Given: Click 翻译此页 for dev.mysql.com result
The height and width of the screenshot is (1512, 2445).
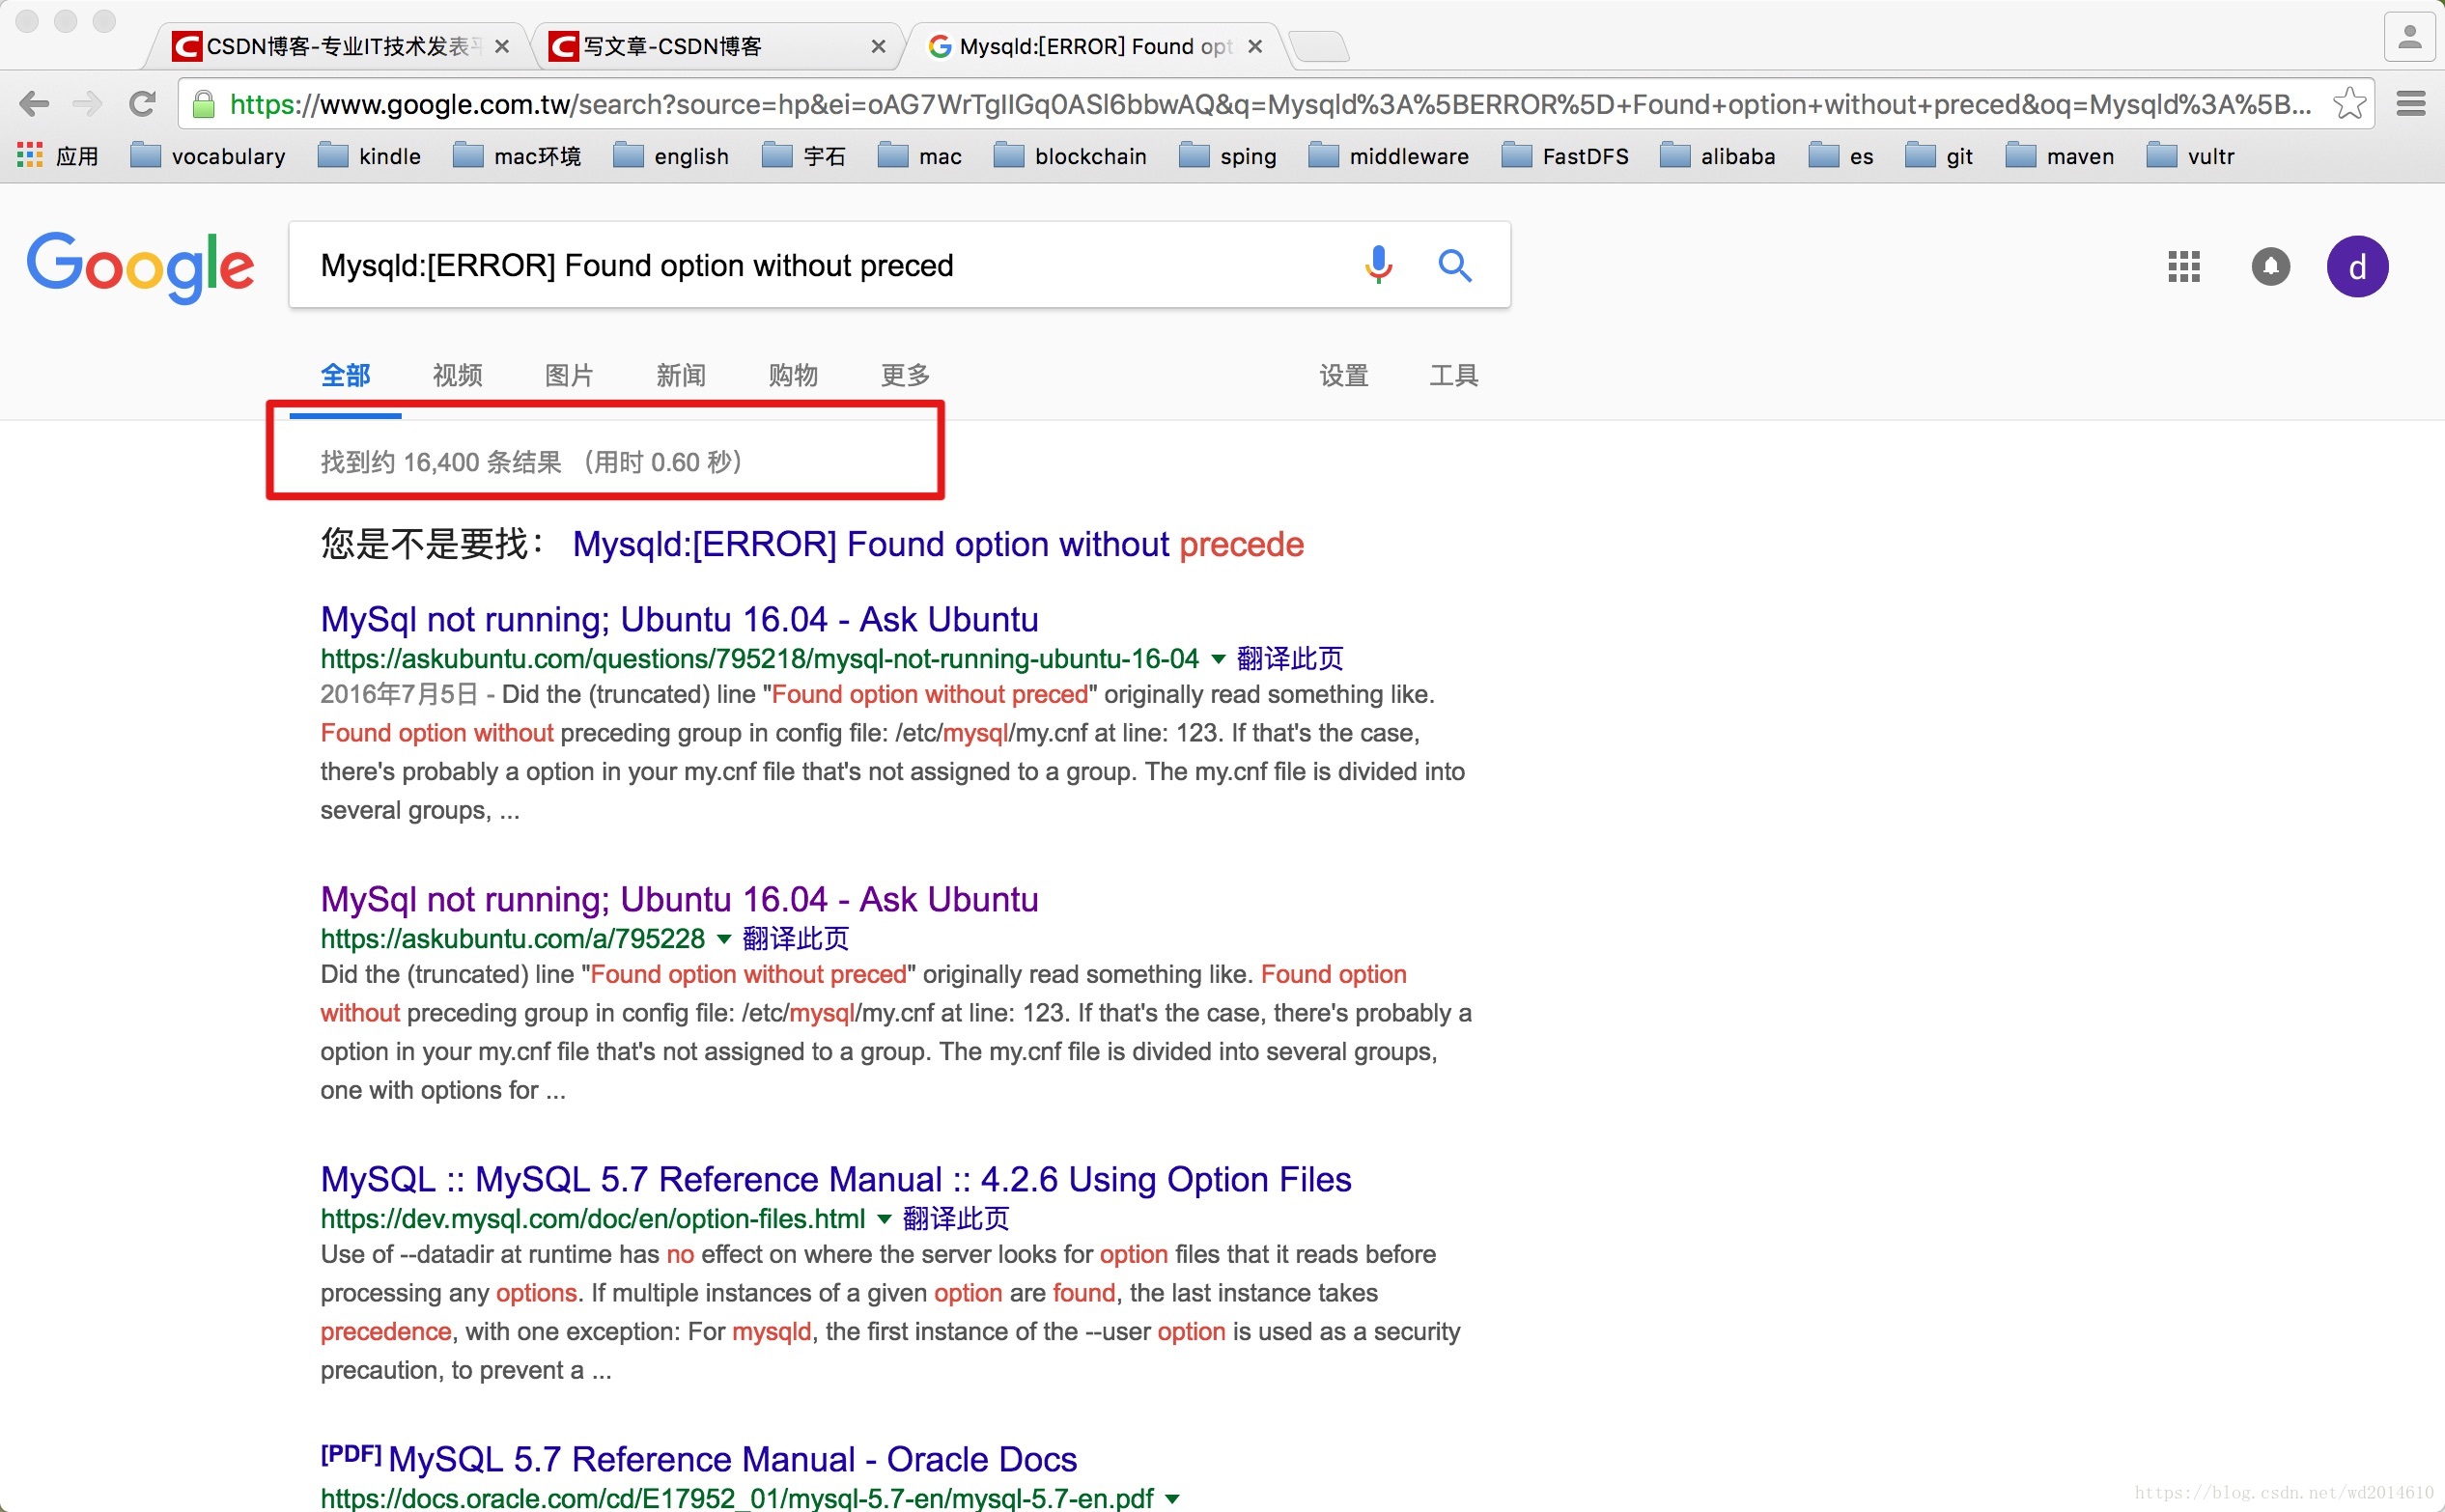Looking at the screenshot, I should point(956,1219).
